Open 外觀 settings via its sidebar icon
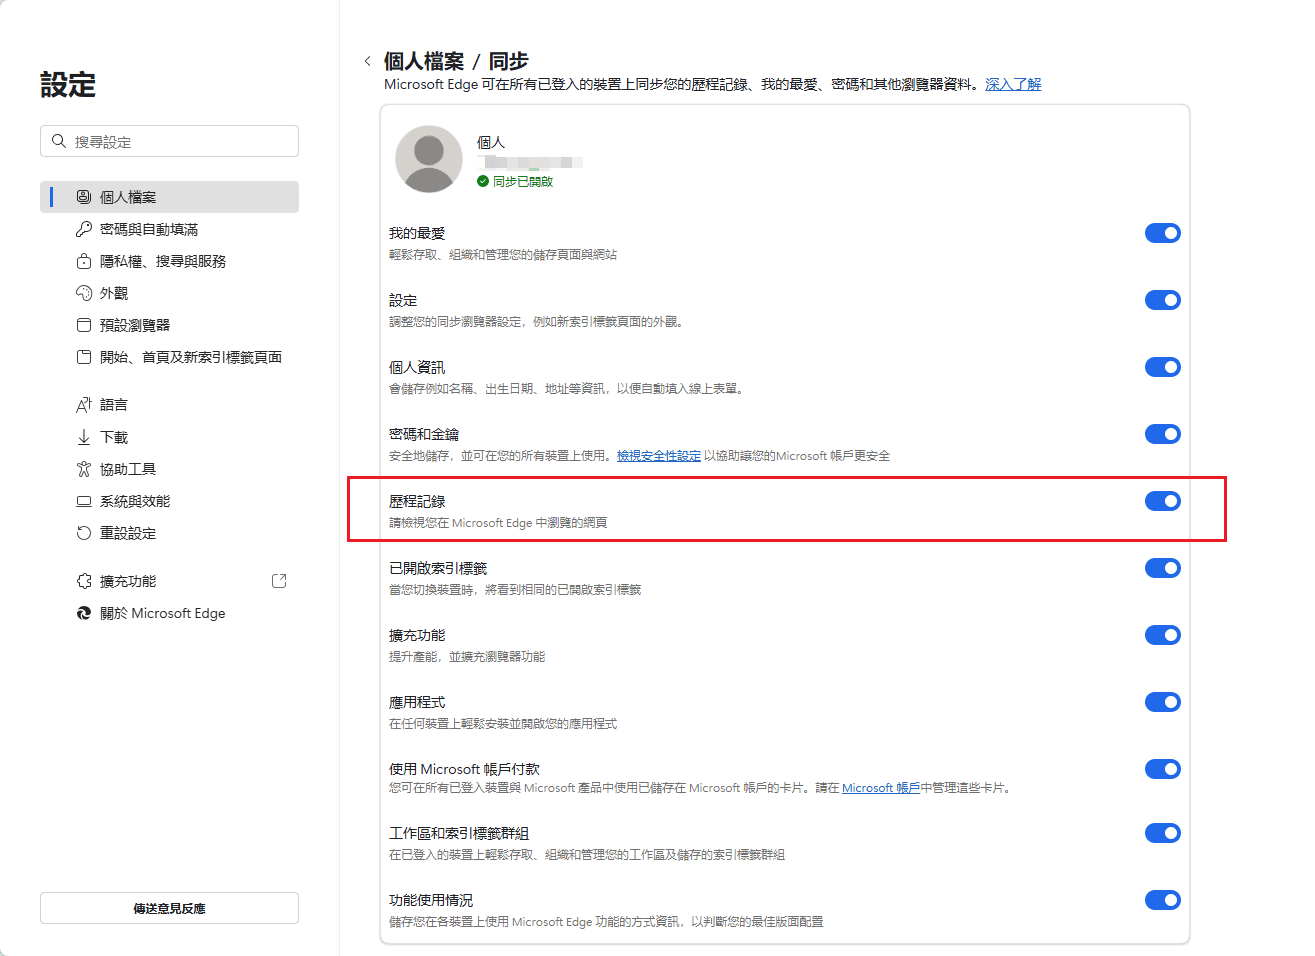 [x=84, y=292]
